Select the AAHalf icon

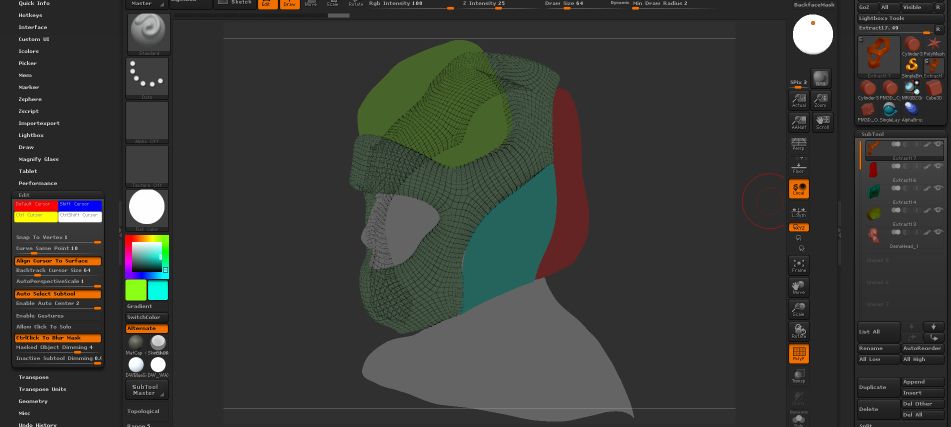(799, 122)
